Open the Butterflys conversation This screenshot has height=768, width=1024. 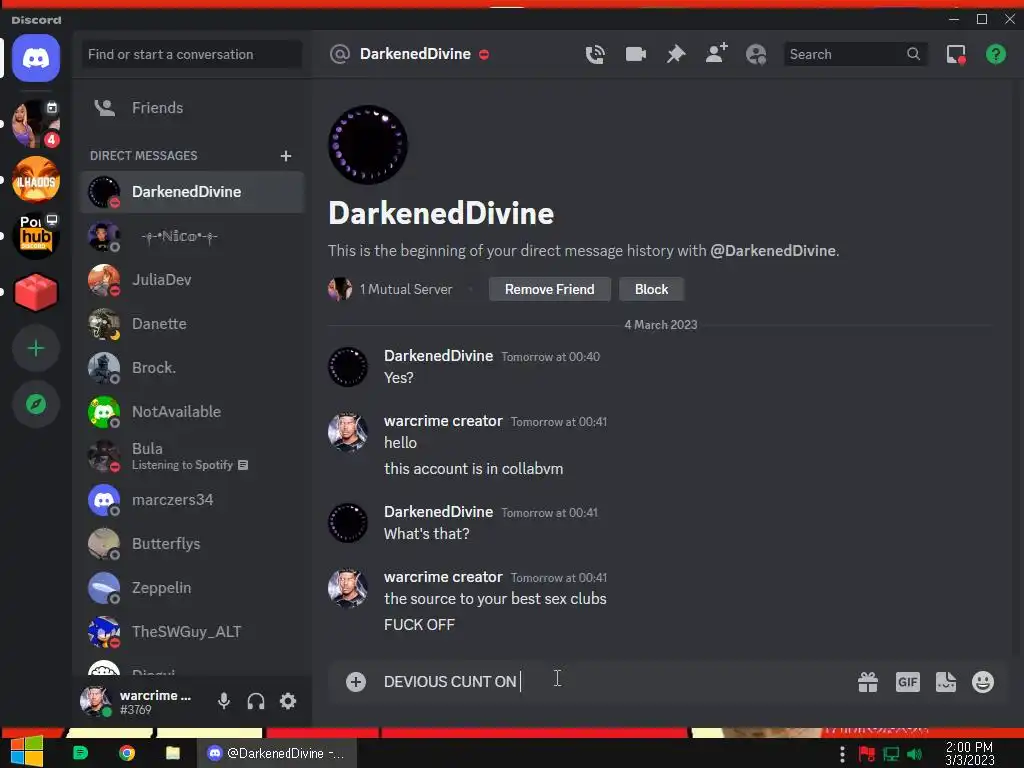(x=193, y=544)
